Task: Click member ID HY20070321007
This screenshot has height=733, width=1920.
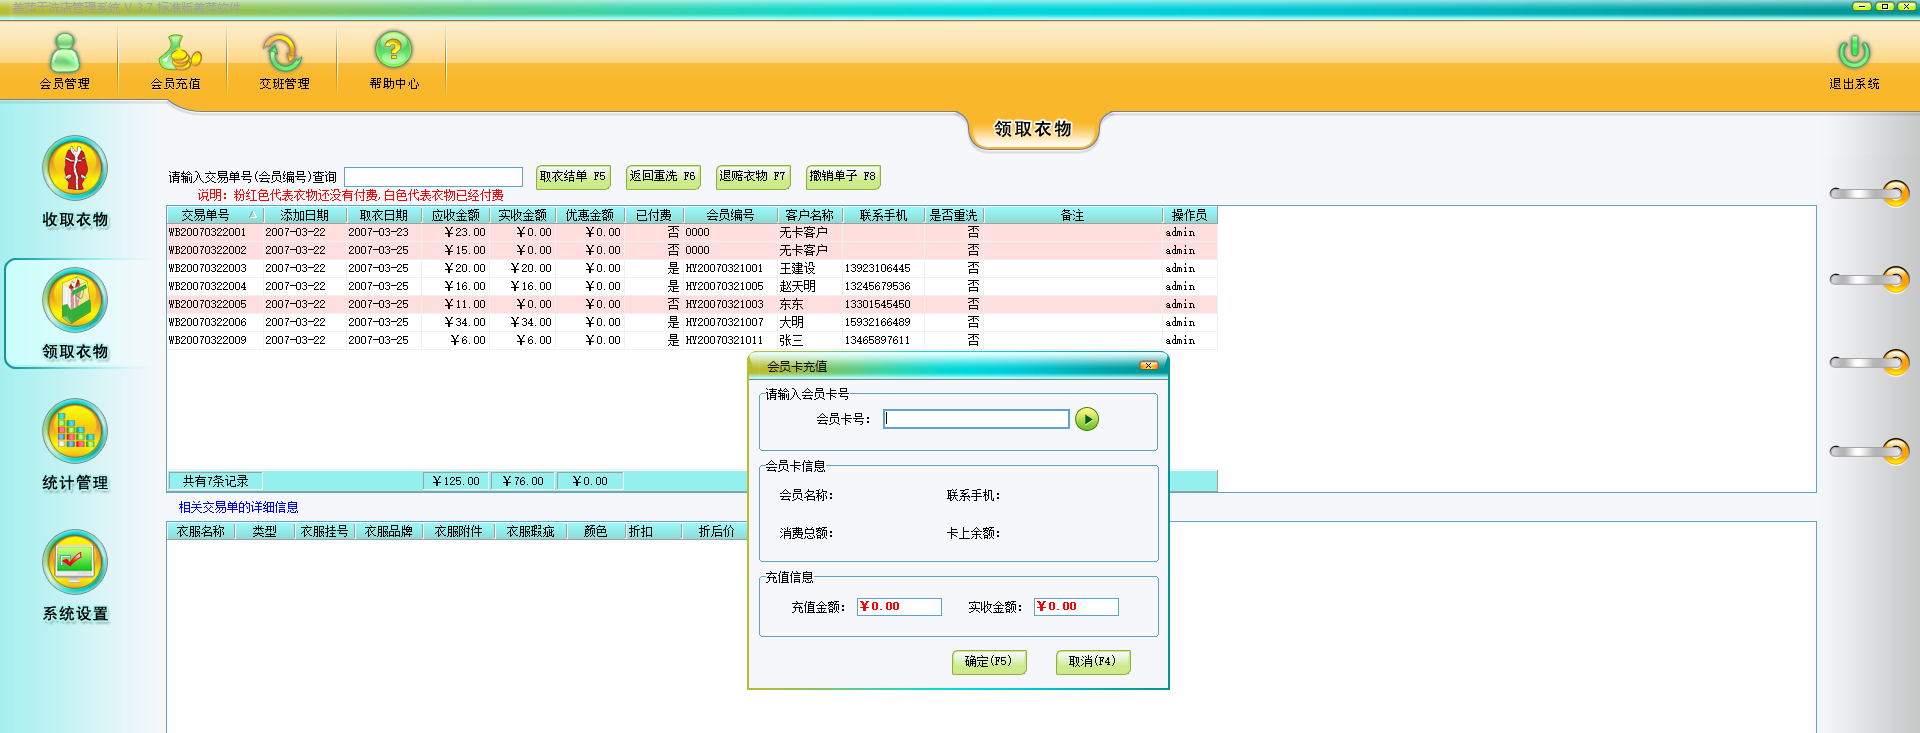Action: [x=725, y=322]
